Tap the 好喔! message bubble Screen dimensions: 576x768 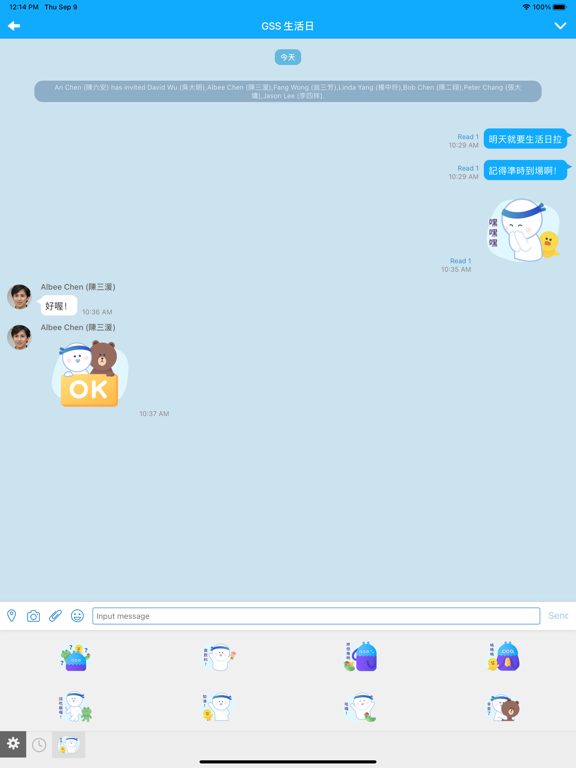pyautogui.click(x=58, y=306)
